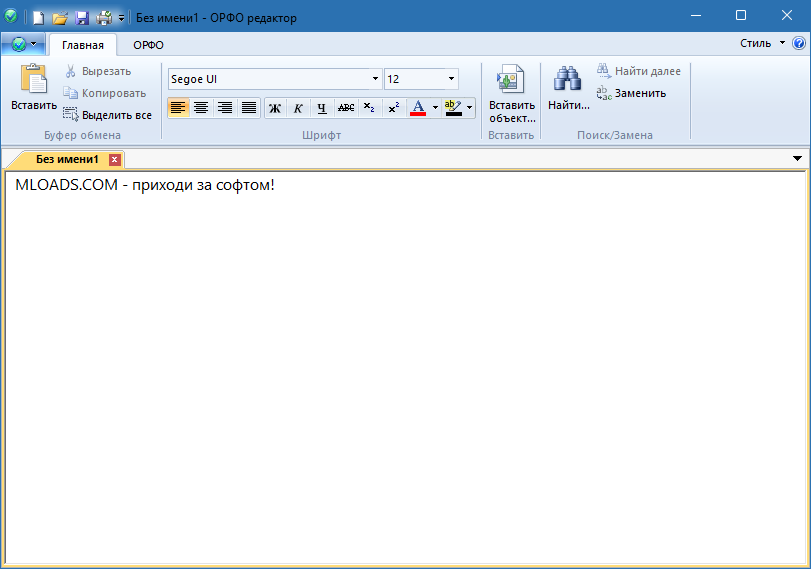Screen dimensions: 811x569
Task: Click the open folder icon in quick access
Action: click(x=60, y=17)
